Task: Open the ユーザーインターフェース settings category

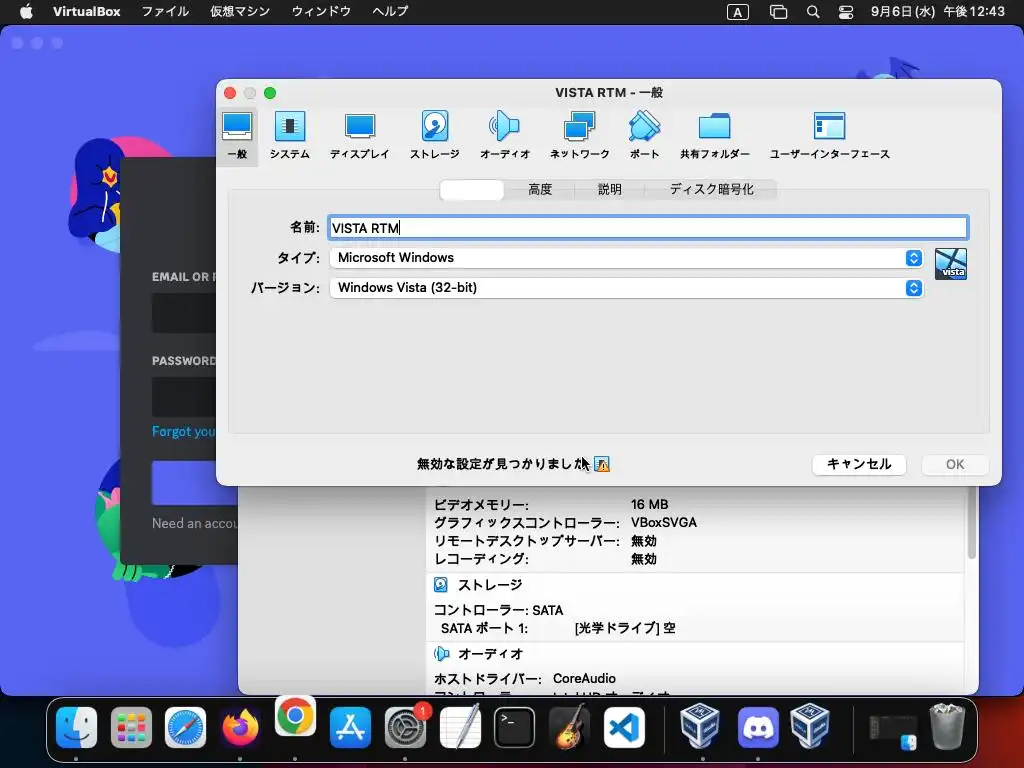Action: point(829,136)
